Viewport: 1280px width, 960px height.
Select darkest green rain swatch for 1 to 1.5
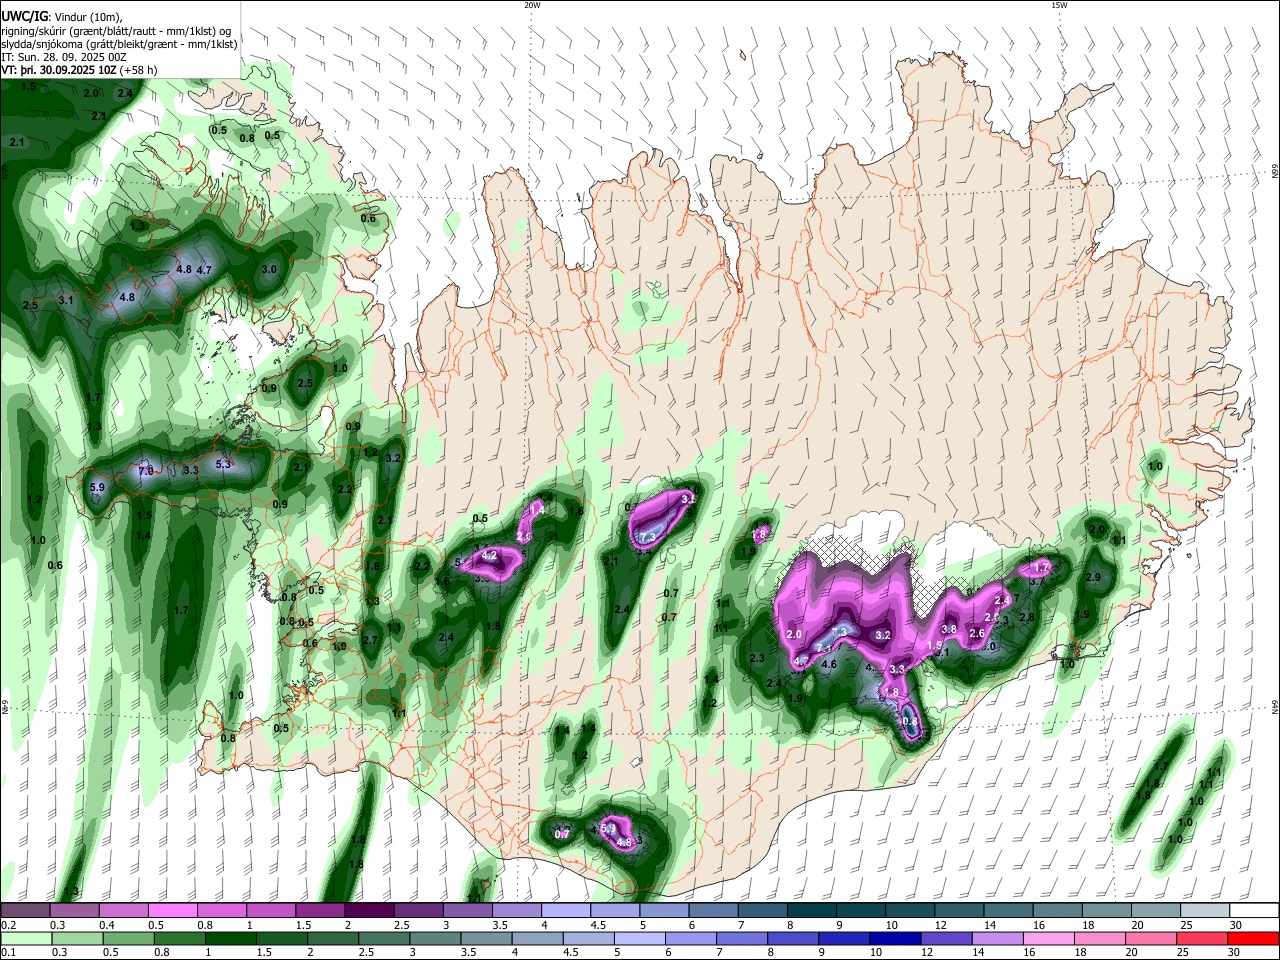click(231, 938)
